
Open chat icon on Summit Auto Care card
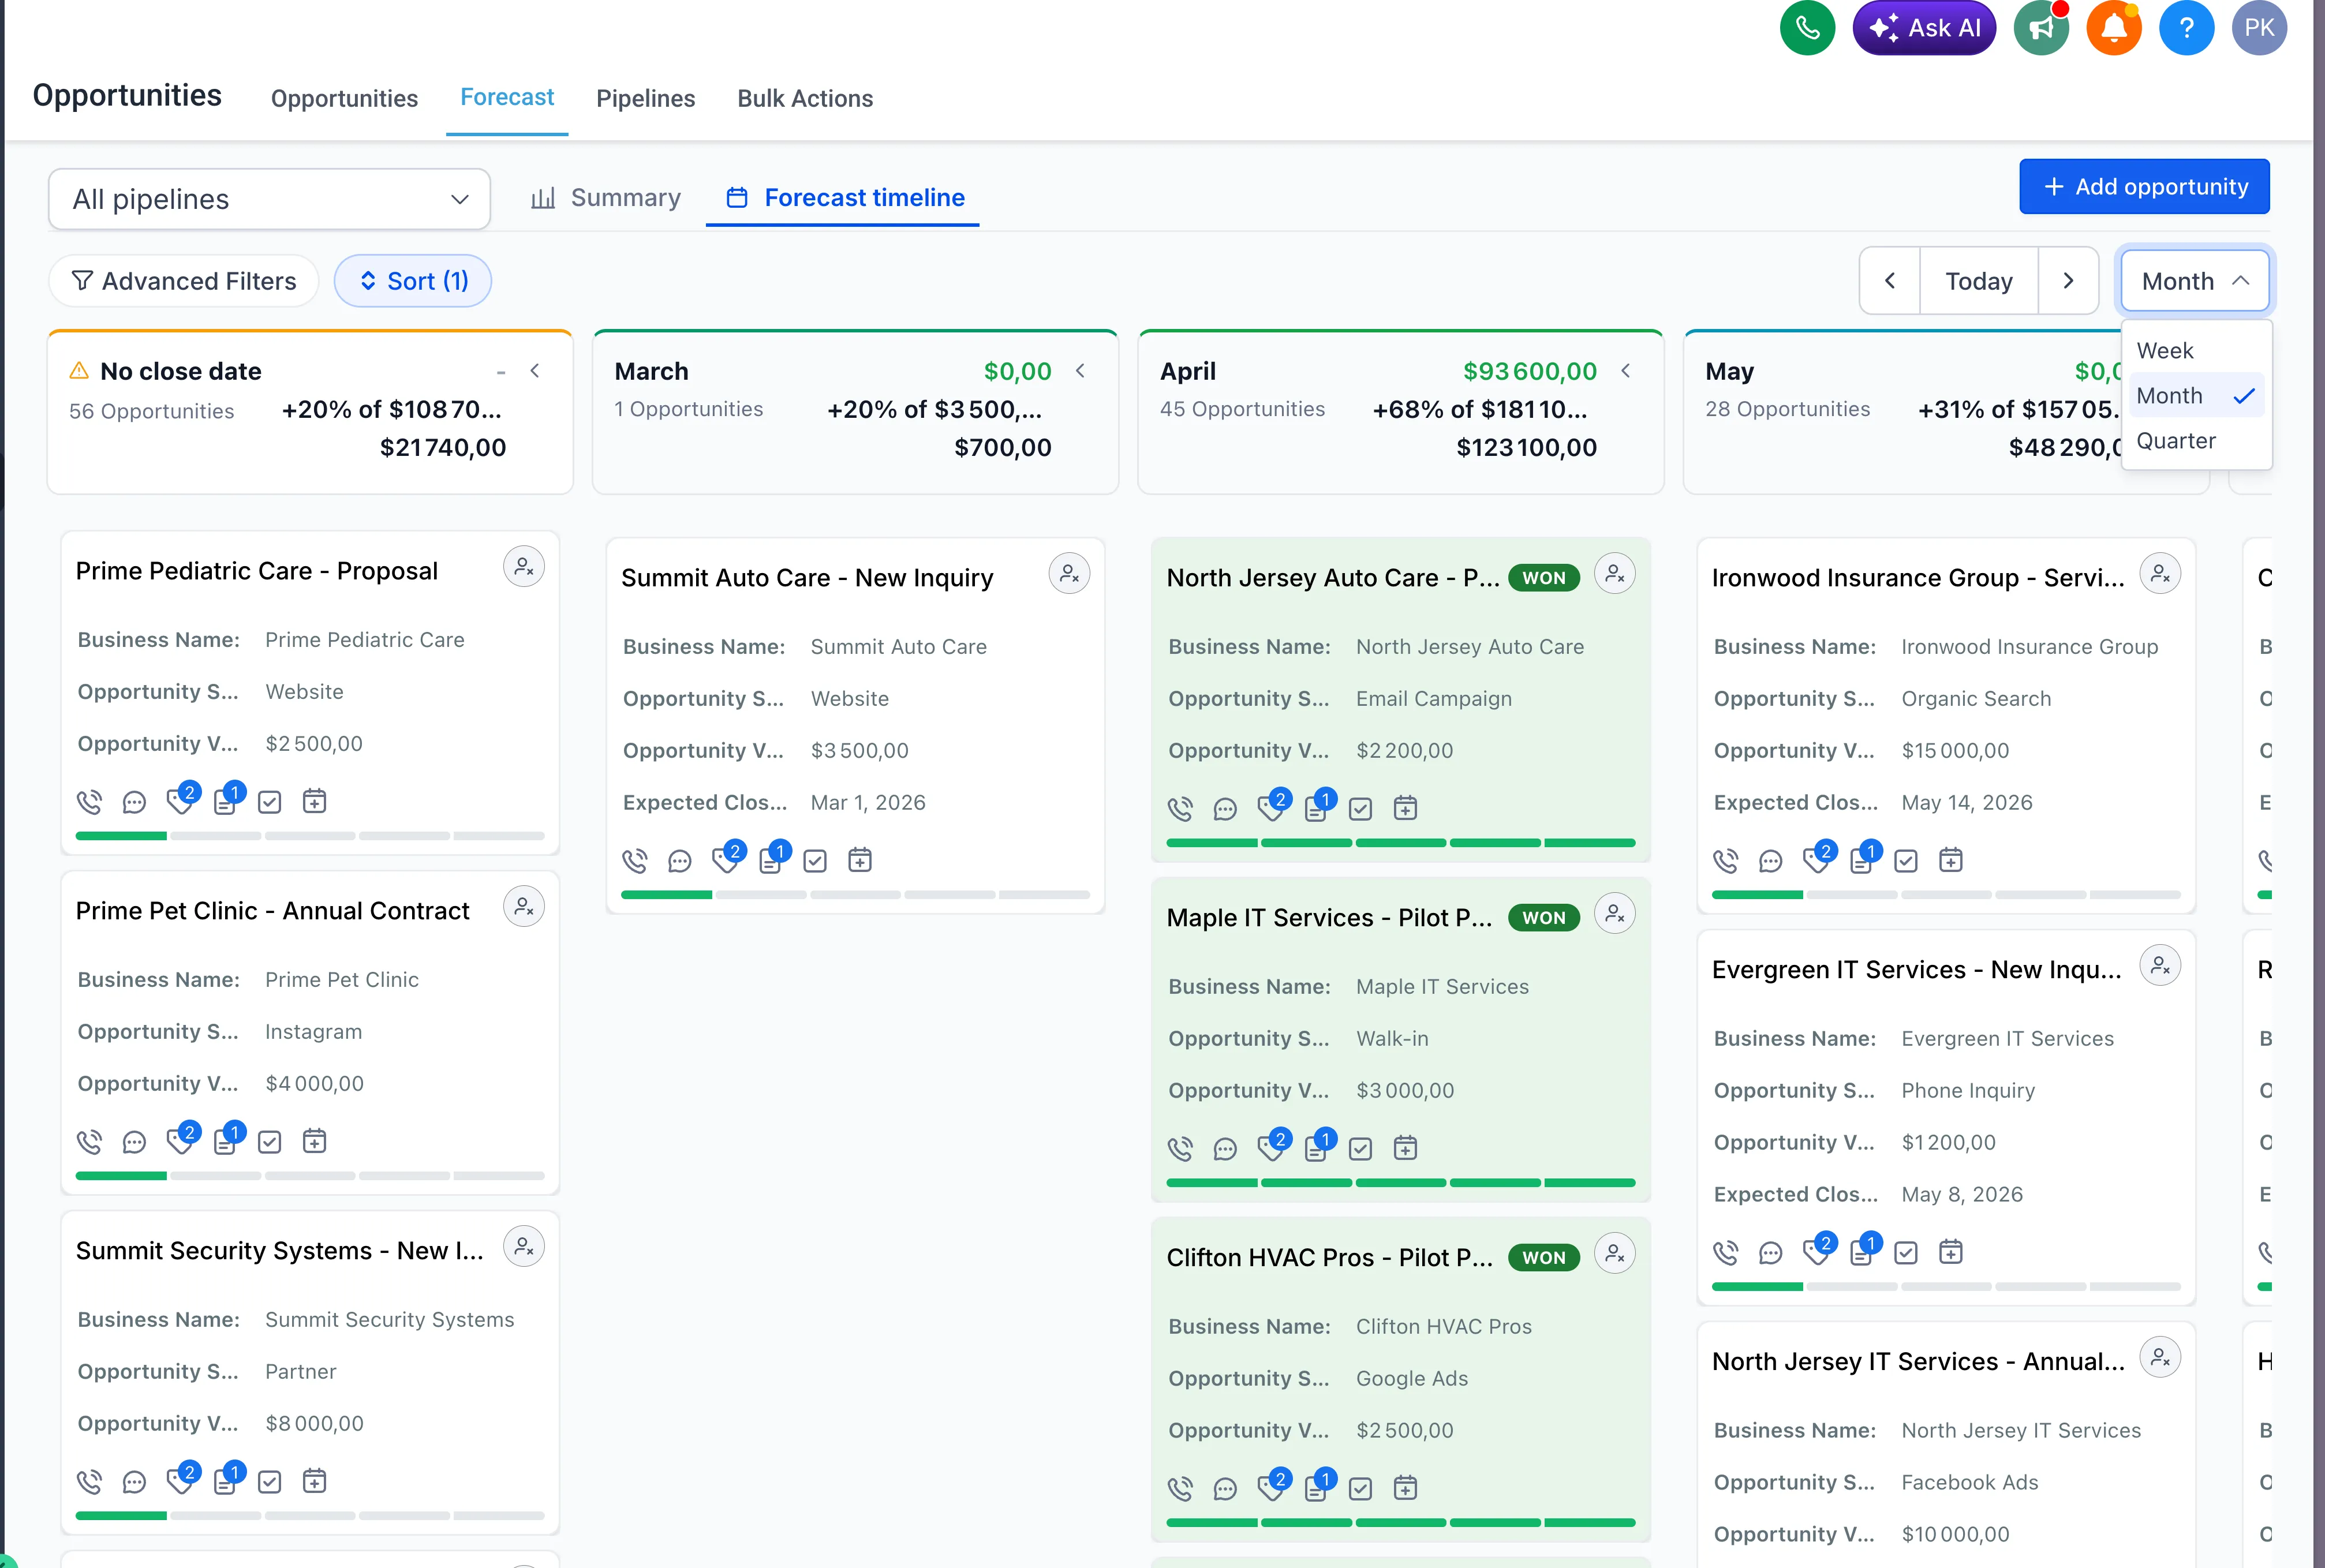pyautogui.click(x=680, y=861)
